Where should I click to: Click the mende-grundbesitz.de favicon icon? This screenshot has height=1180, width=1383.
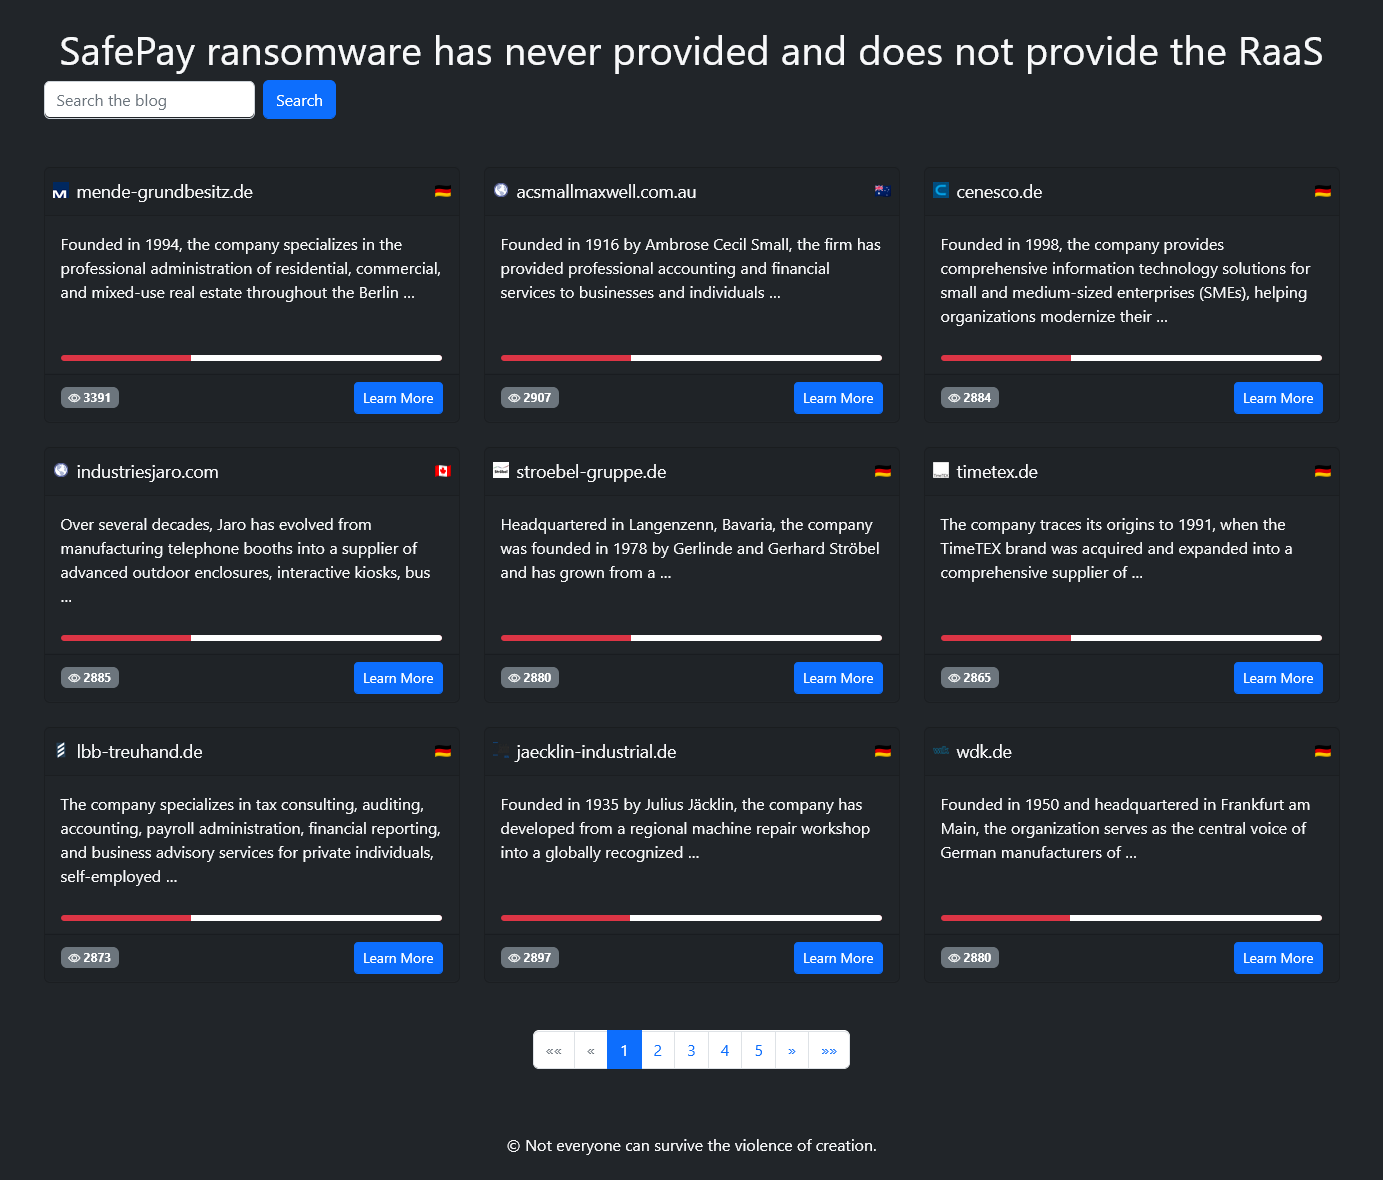60,192
